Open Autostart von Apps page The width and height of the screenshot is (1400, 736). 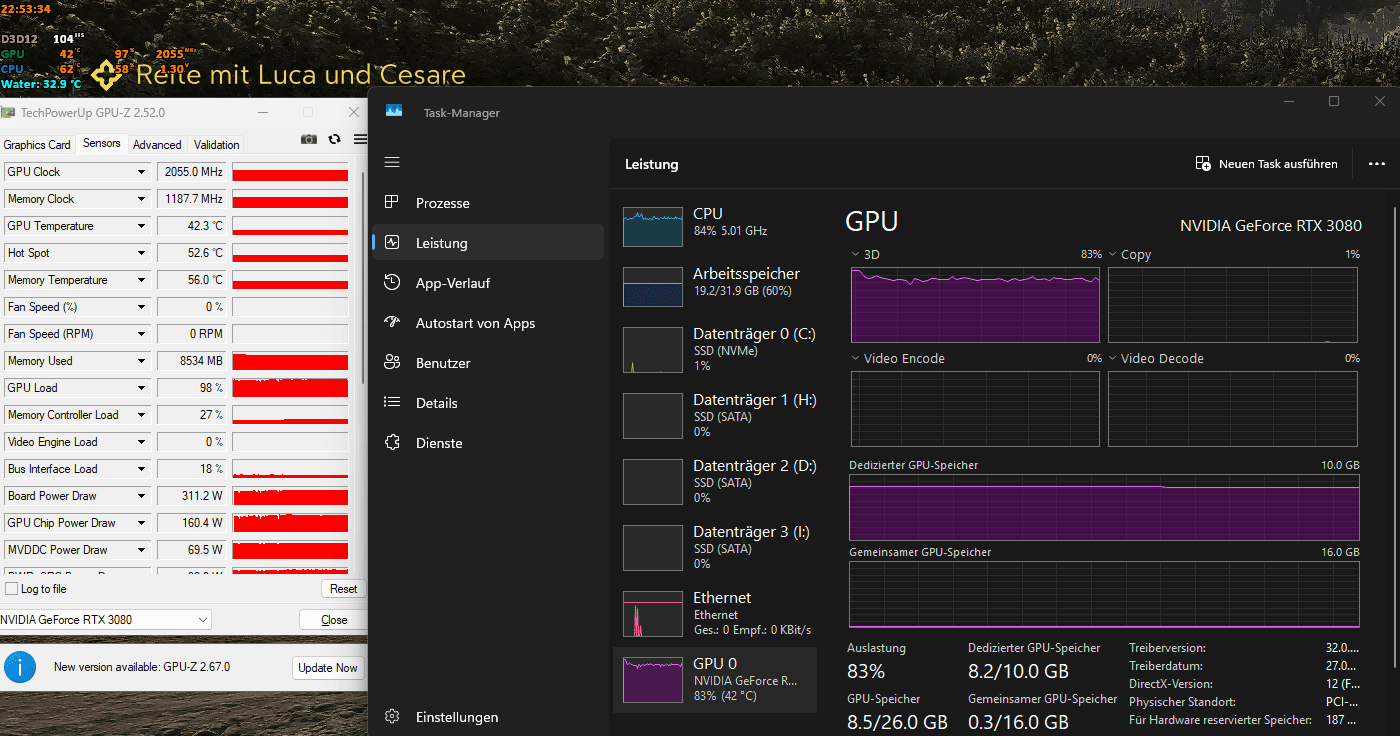pos(488,323)
